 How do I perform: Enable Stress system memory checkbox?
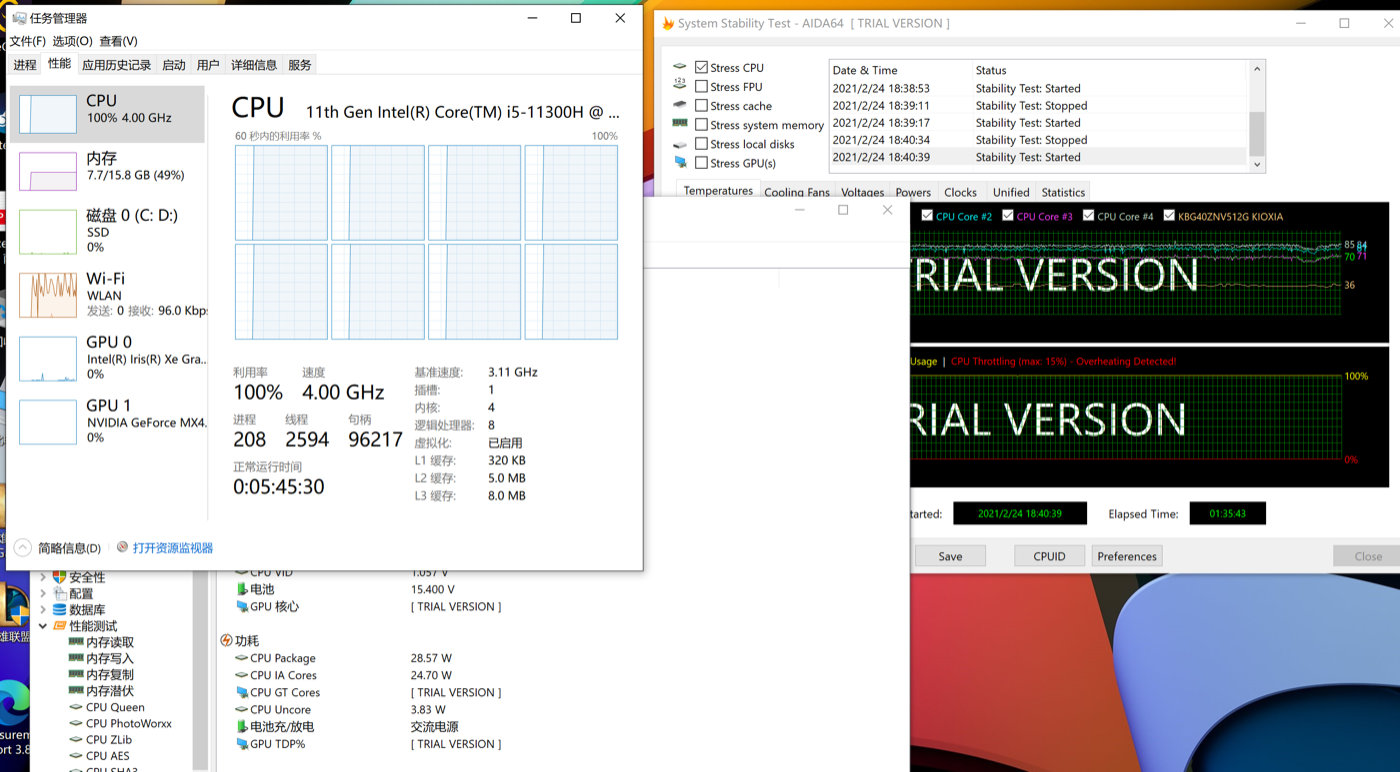click(x=701, y=125)
